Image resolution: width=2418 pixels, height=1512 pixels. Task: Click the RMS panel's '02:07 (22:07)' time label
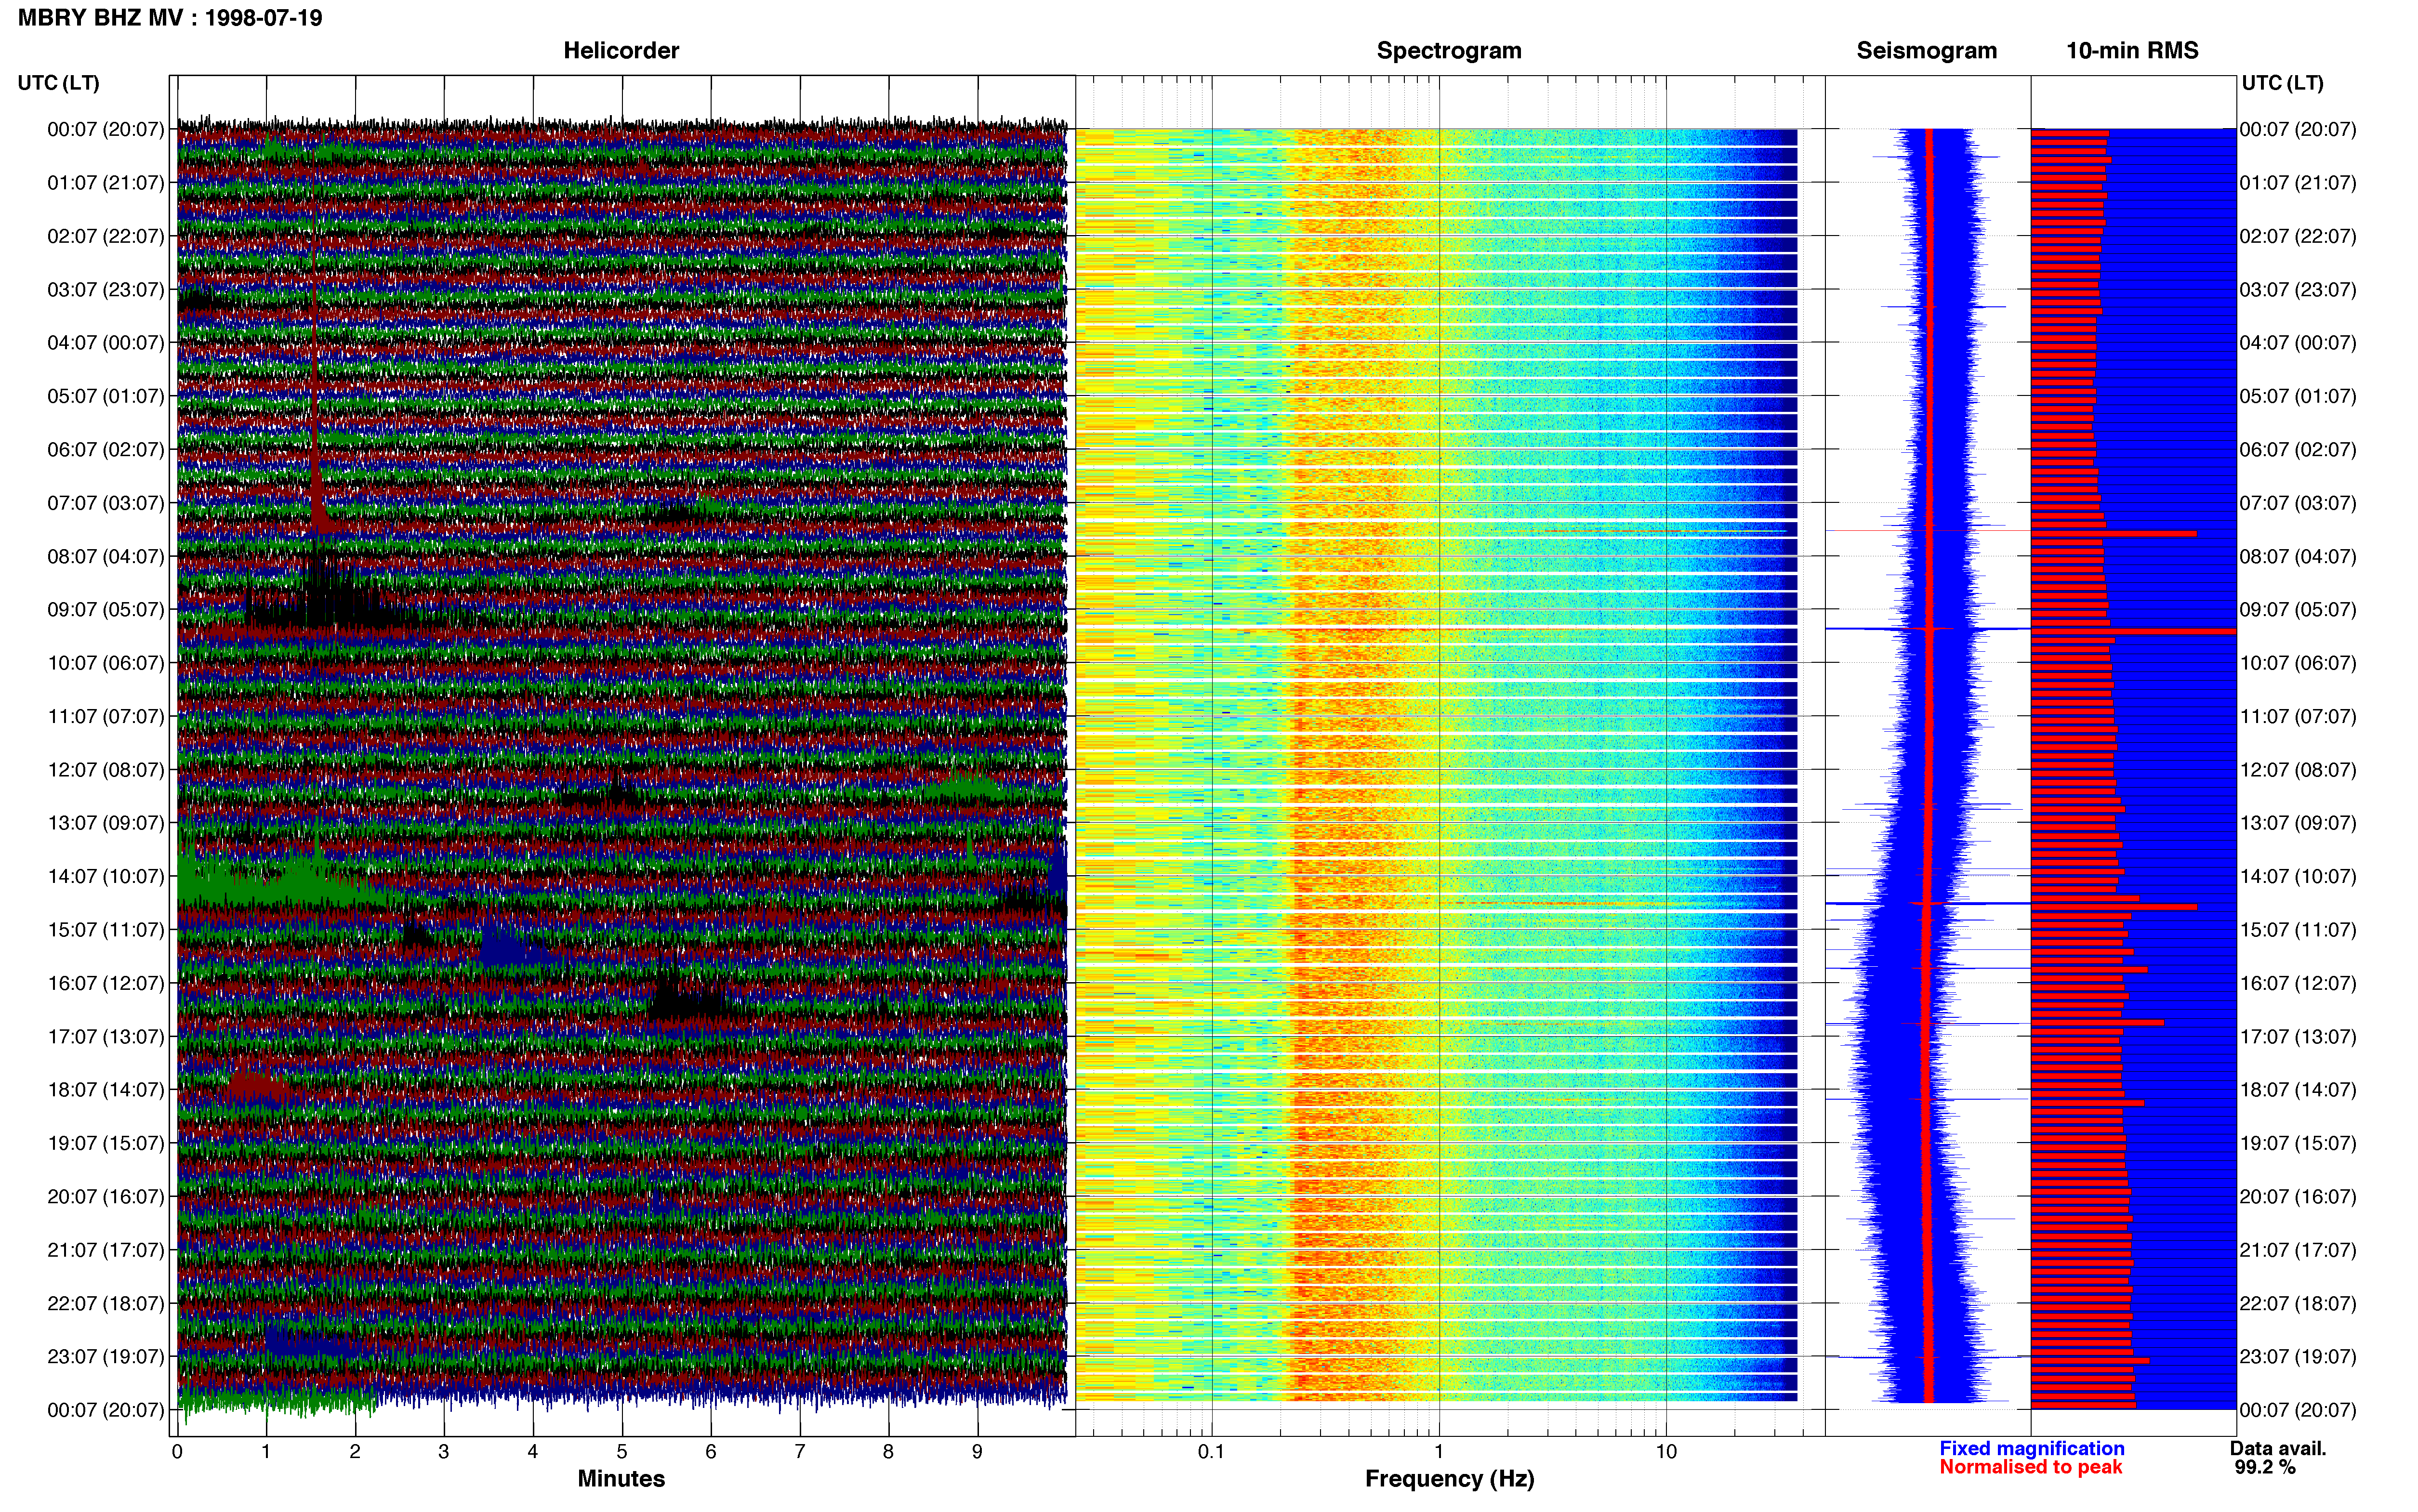click(x=2298, y=236)
